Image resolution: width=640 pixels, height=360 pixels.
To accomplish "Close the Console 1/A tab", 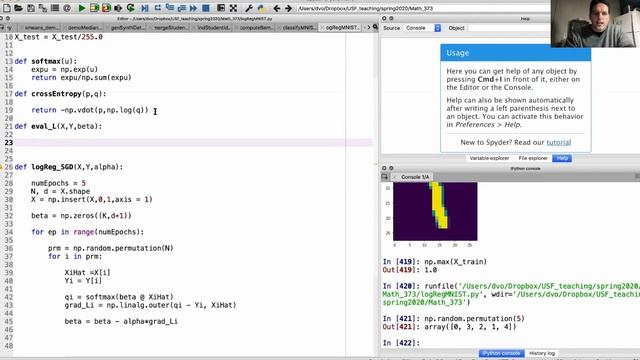I will point(394,177).
